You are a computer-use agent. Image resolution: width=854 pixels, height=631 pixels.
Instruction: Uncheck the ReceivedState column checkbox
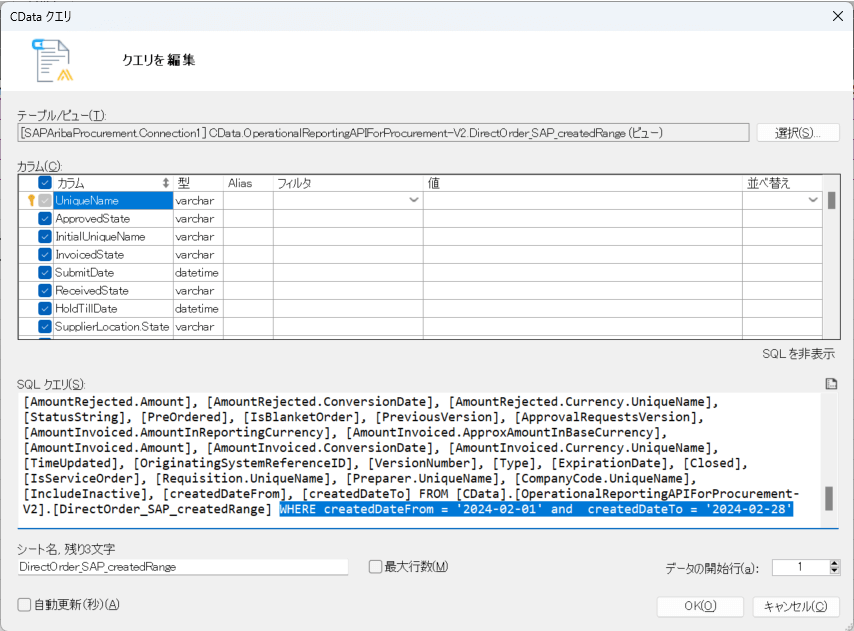[x=45, y=290]
